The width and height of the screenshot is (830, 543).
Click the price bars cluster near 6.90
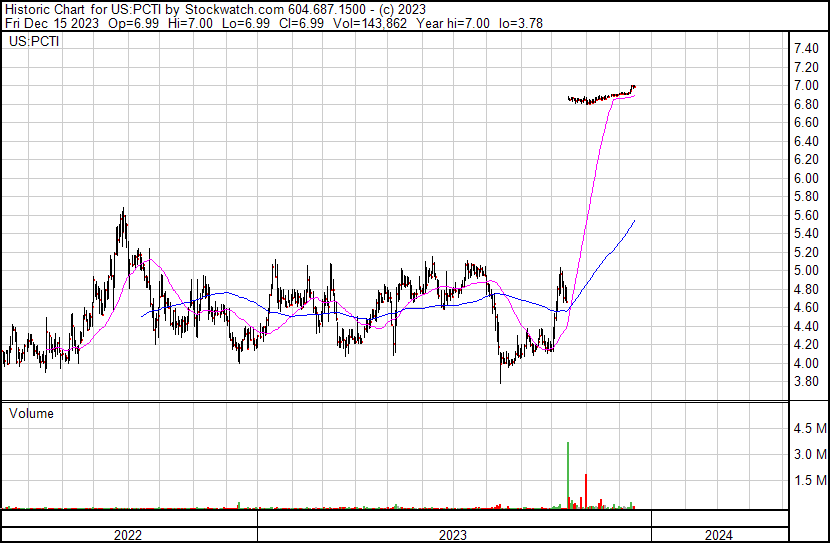pyautogui.click(x=600, y=98)
